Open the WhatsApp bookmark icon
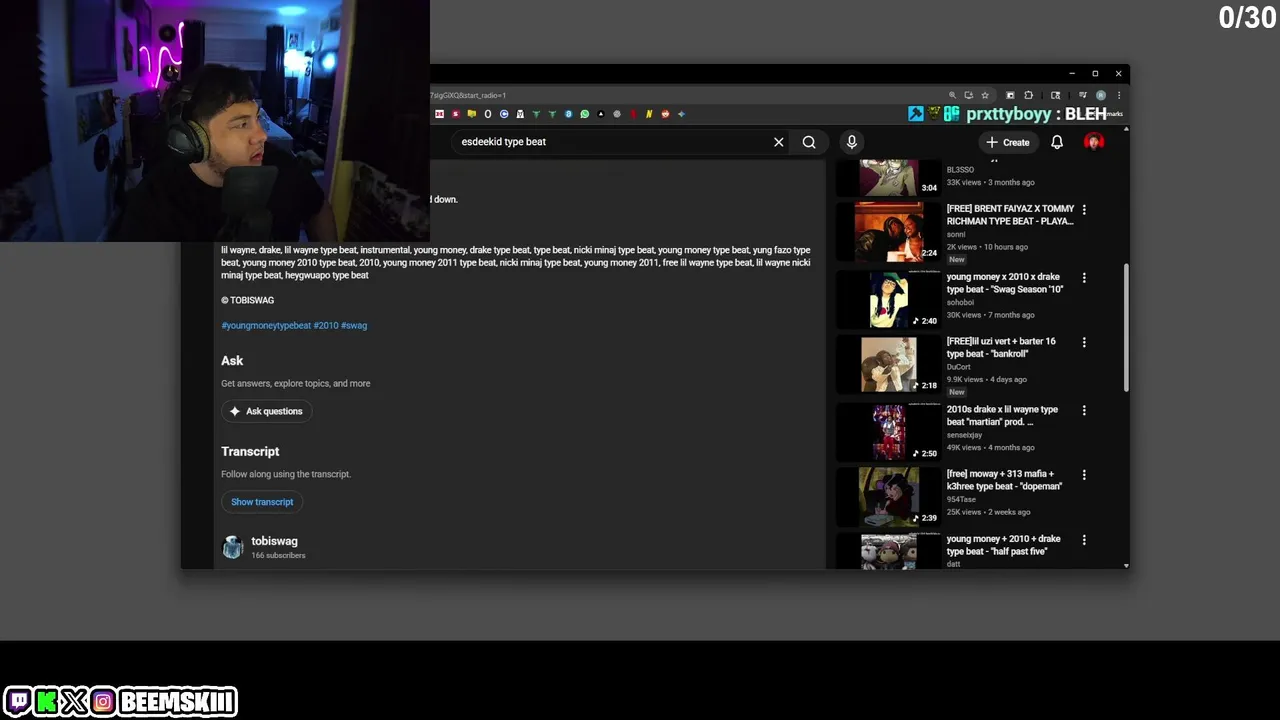The width and height of the screenshot is (1280, 720). pyautogui.click(x=585, y=114)
